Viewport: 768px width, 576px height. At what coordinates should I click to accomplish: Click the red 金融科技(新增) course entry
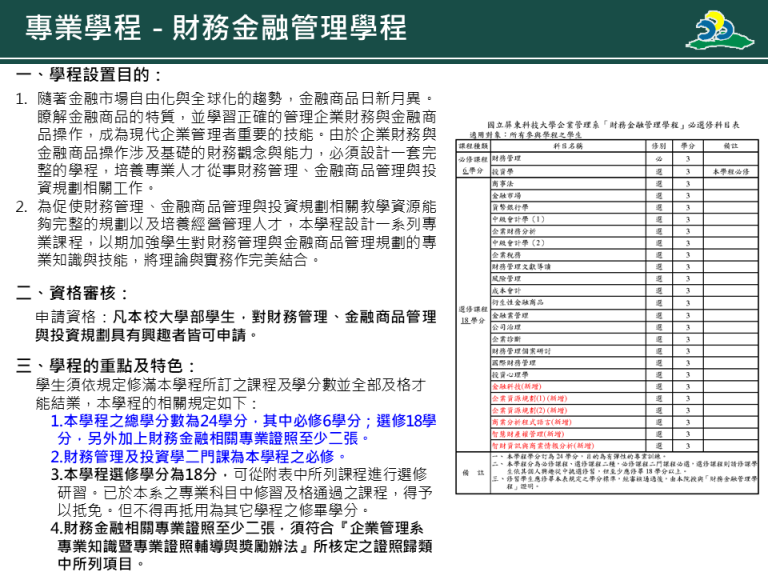[516, 385]
